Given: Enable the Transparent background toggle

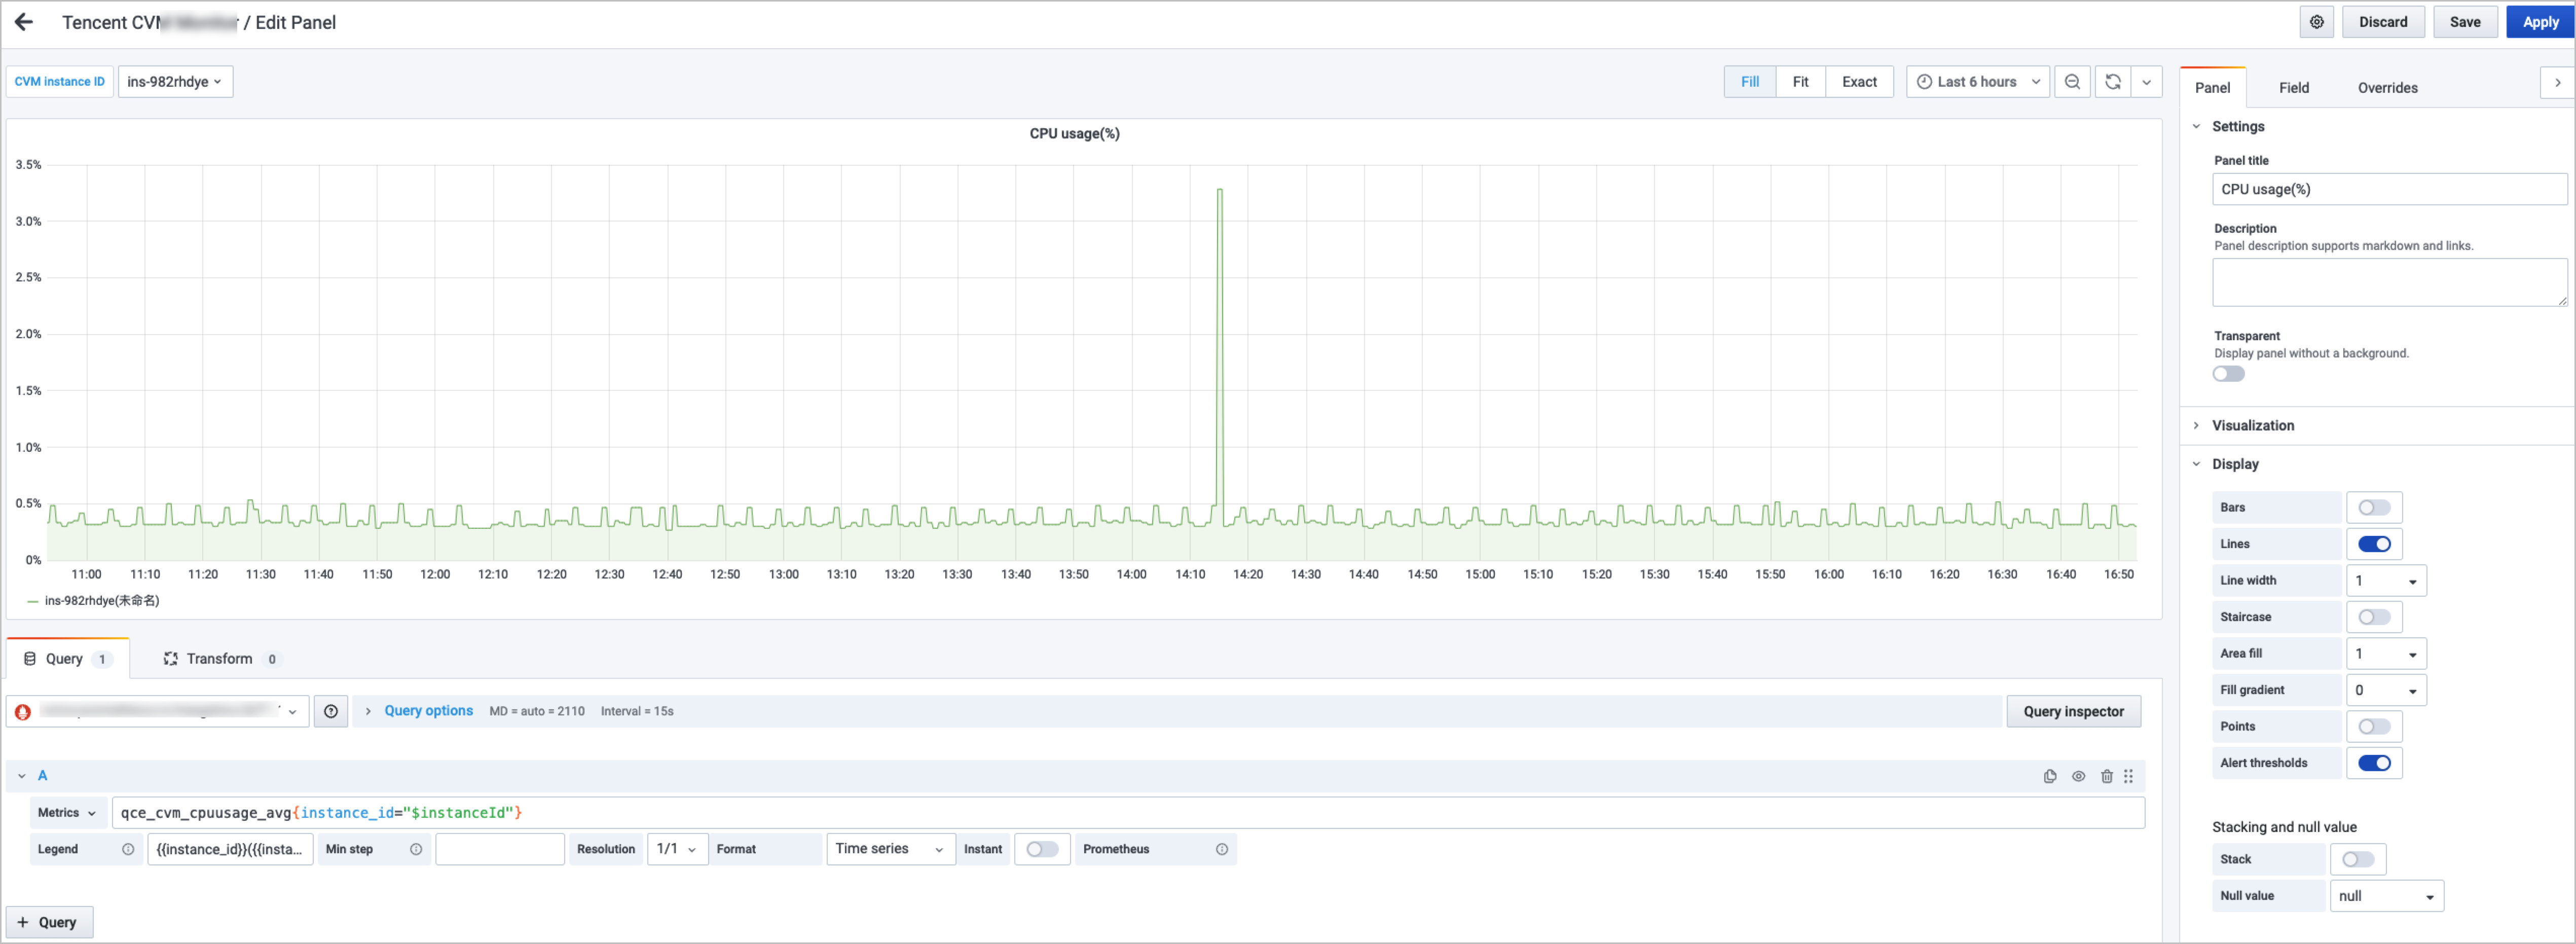Looking at the screenshot, I should tap(2228, 373).
